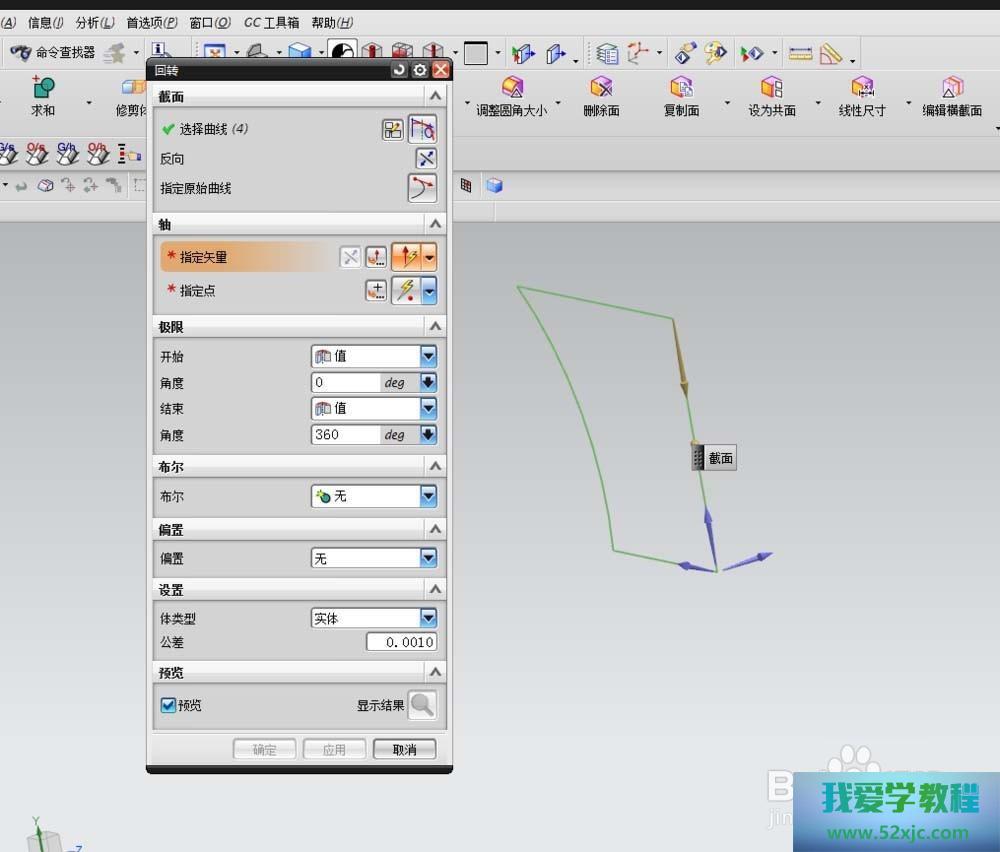Click the Reverse Direction (反向) icon
The width and height of the screenshot is (1000, 852).
pos(426,158)
